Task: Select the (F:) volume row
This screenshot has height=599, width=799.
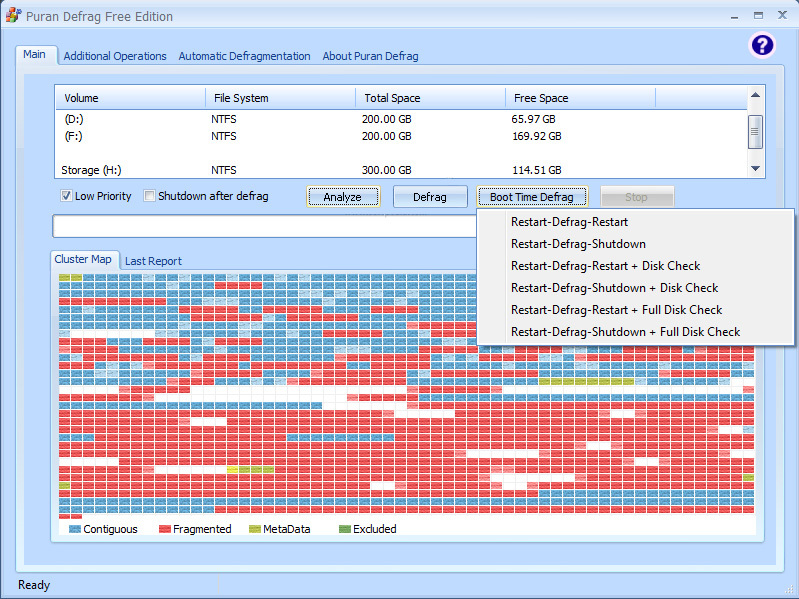Action: [401, 136]
